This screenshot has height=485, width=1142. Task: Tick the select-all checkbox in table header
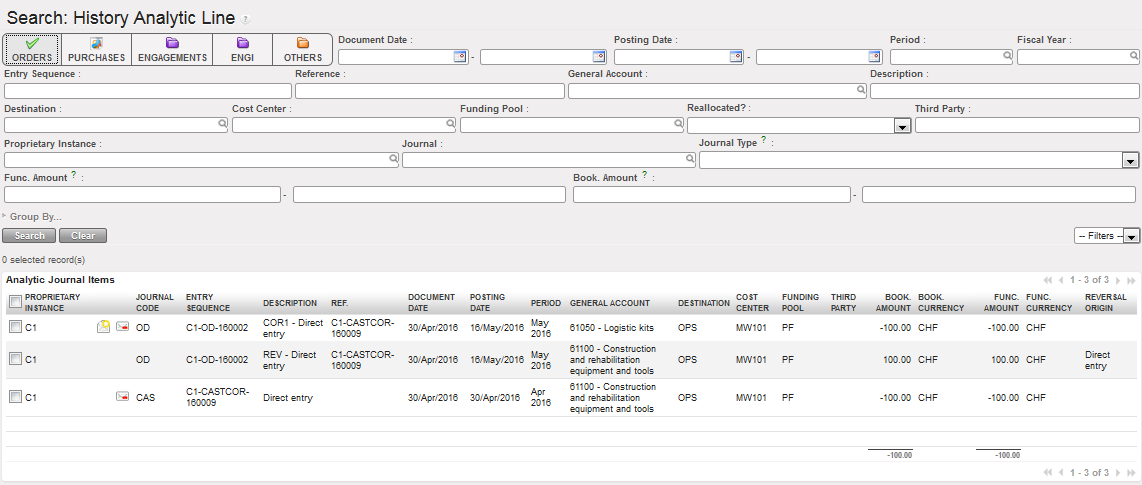point(15,302)
